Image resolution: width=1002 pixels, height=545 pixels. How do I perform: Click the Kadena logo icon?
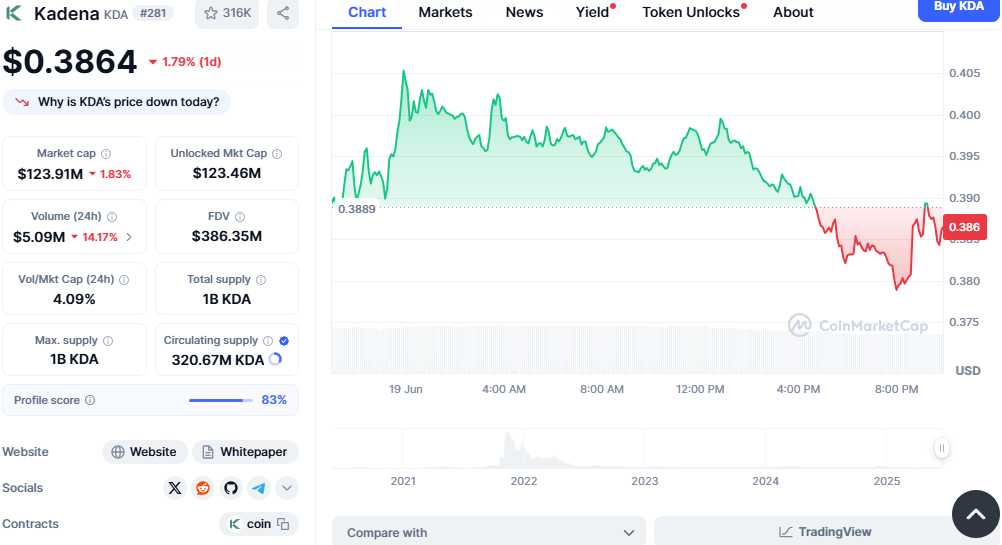click(x=13, y=13)
